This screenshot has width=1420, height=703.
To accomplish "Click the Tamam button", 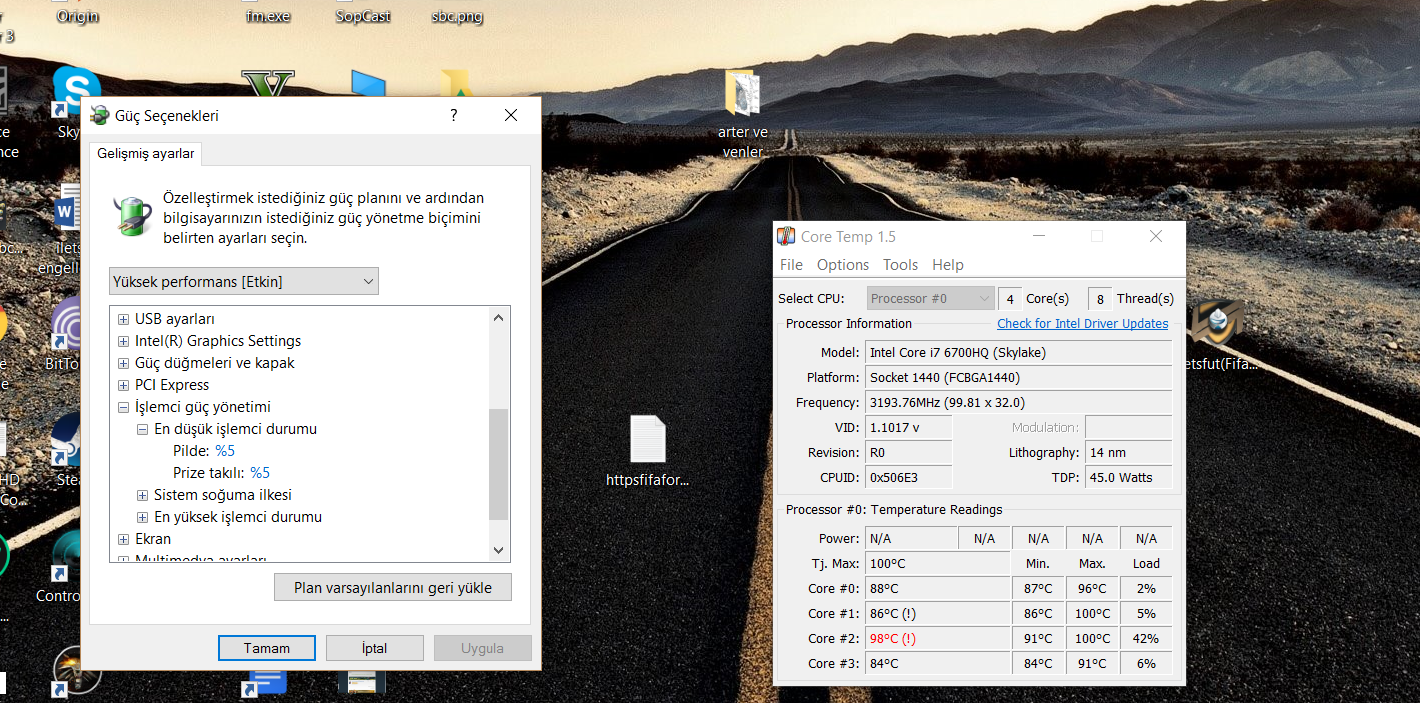I will point(267,648).
